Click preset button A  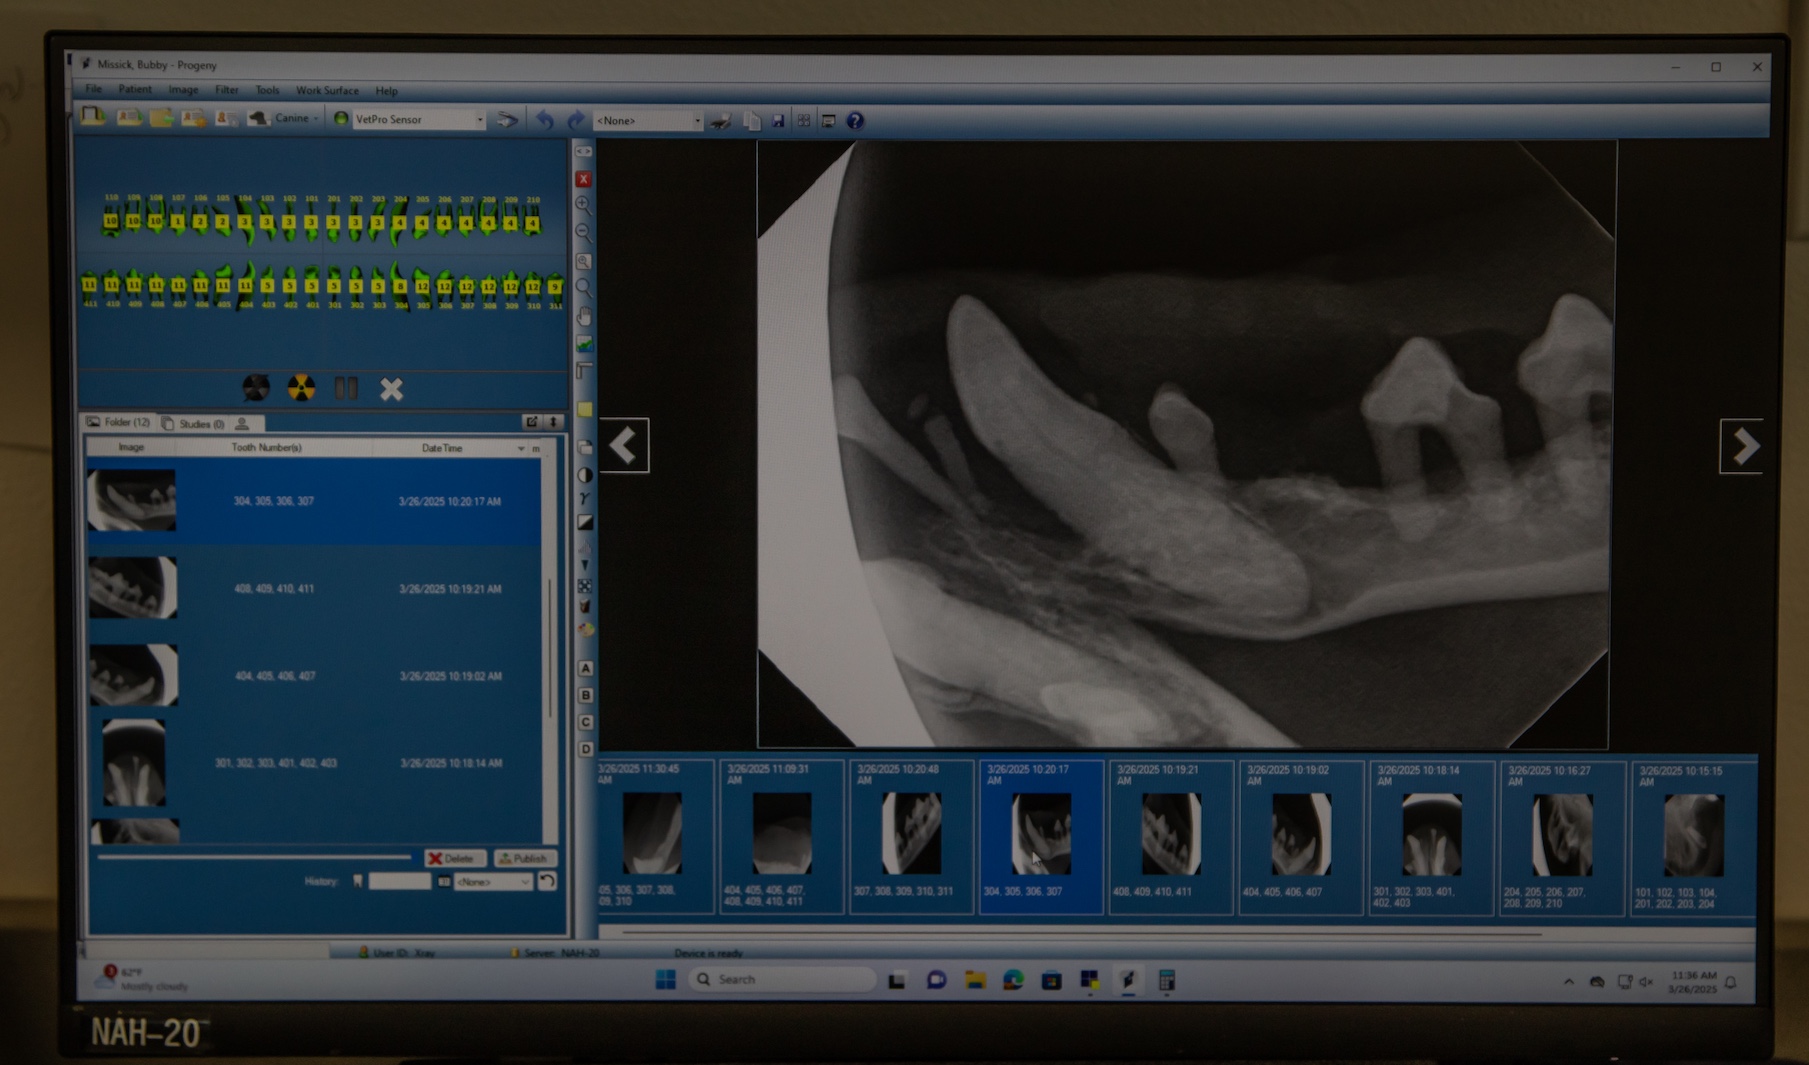click(x=586, y=668)
